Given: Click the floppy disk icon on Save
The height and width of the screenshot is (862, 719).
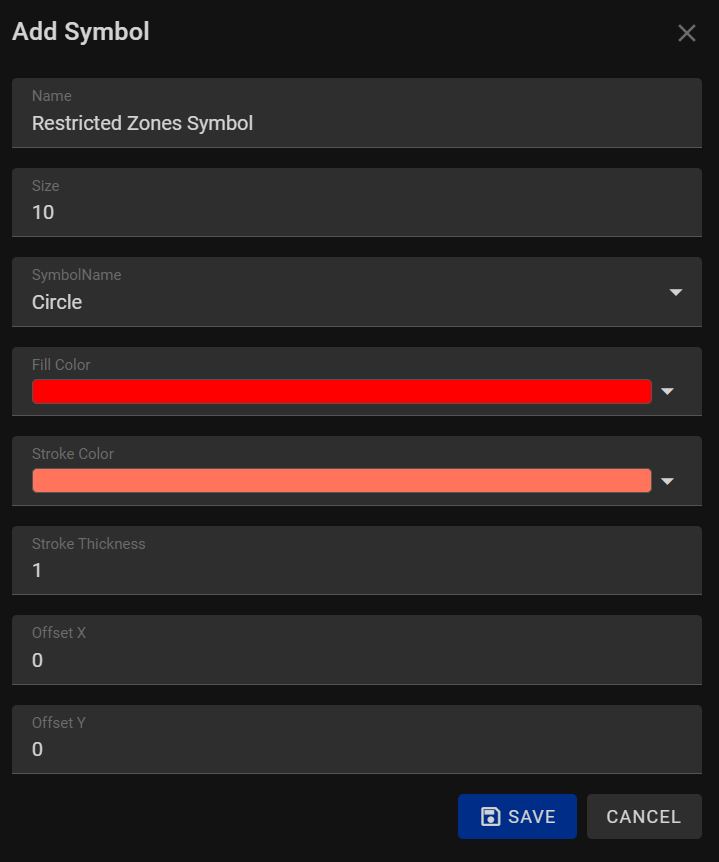Looking at the screenshot, I should [x=490, y=816].
